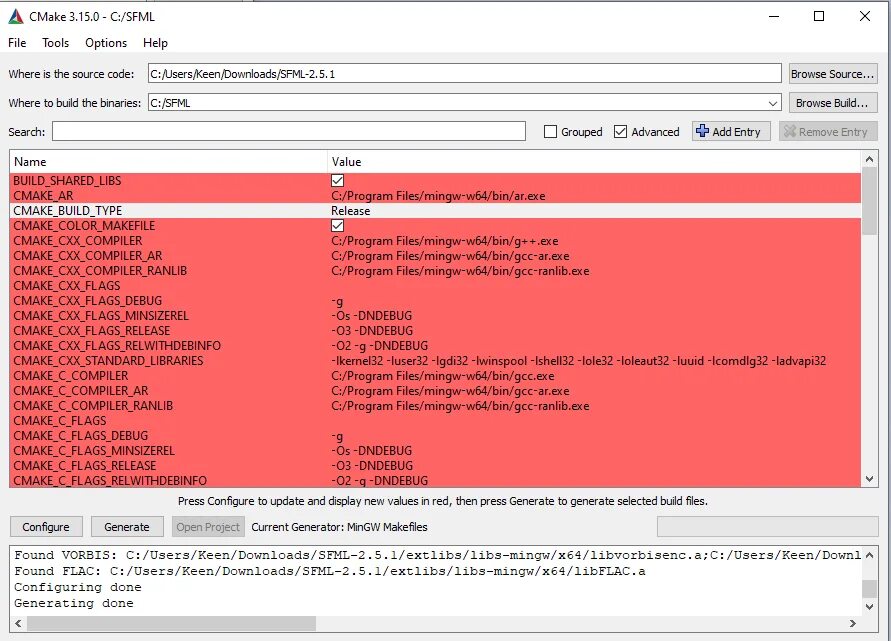Click the output log scroll right arrow
Image resolution: width=891 pixels, height=641 pixels.
tap(852, 623)
